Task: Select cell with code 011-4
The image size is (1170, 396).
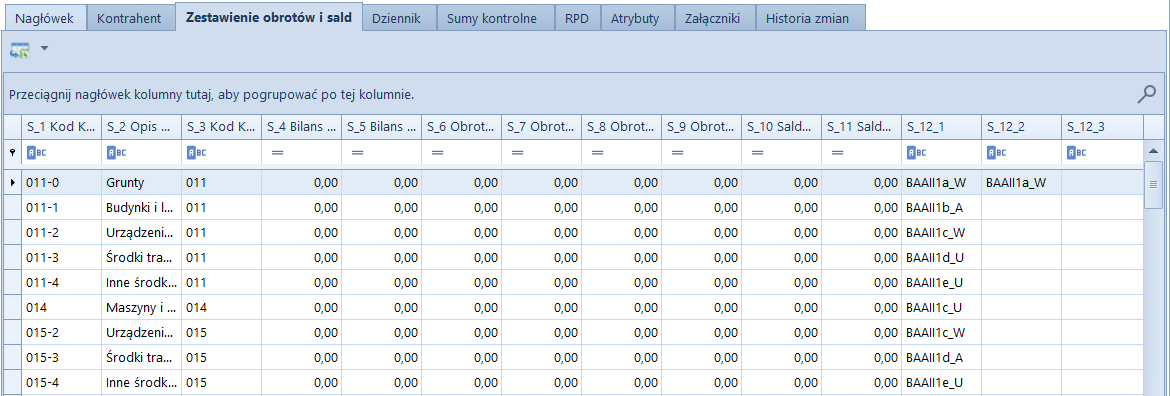Action: point(61,282)
